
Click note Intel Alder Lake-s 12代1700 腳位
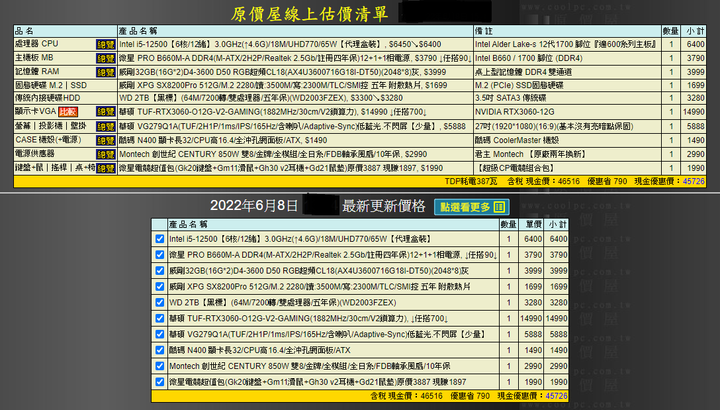coord(566,45)
